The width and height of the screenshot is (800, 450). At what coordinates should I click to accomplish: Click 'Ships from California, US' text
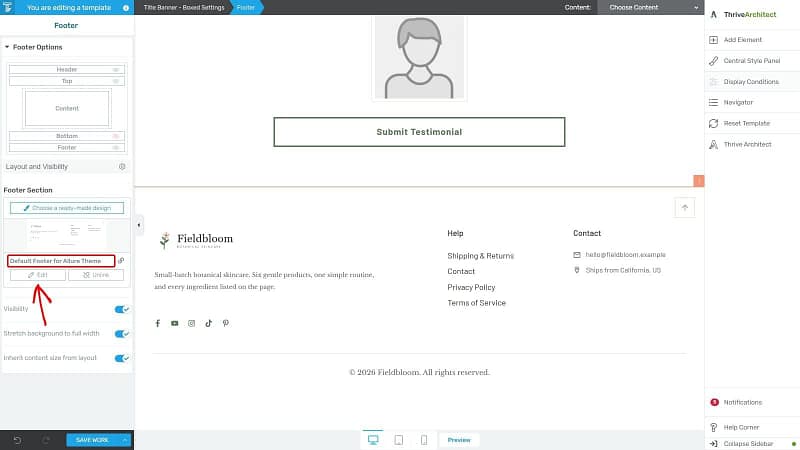[623, 270]
